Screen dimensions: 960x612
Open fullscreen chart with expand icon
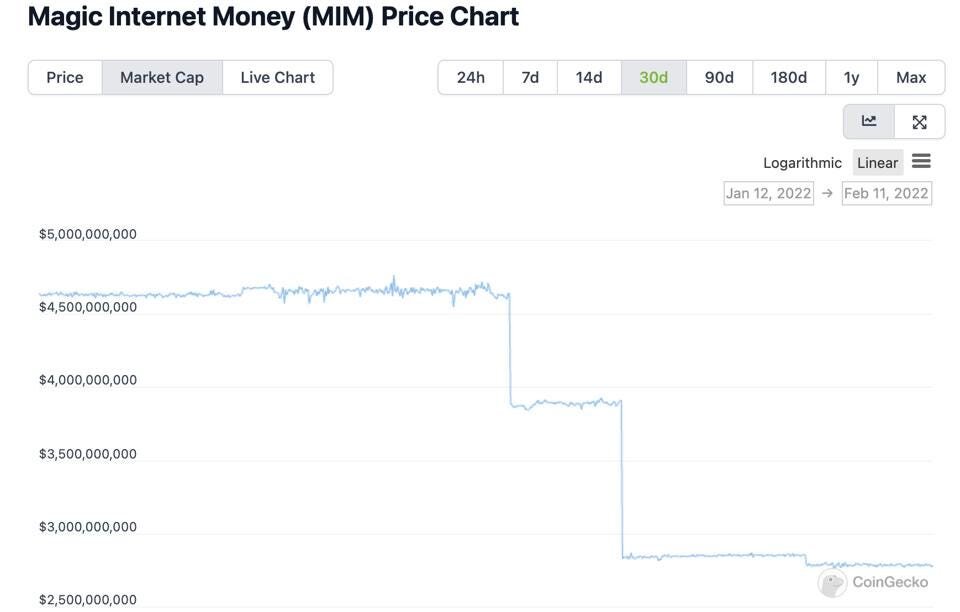pos(919,122)
